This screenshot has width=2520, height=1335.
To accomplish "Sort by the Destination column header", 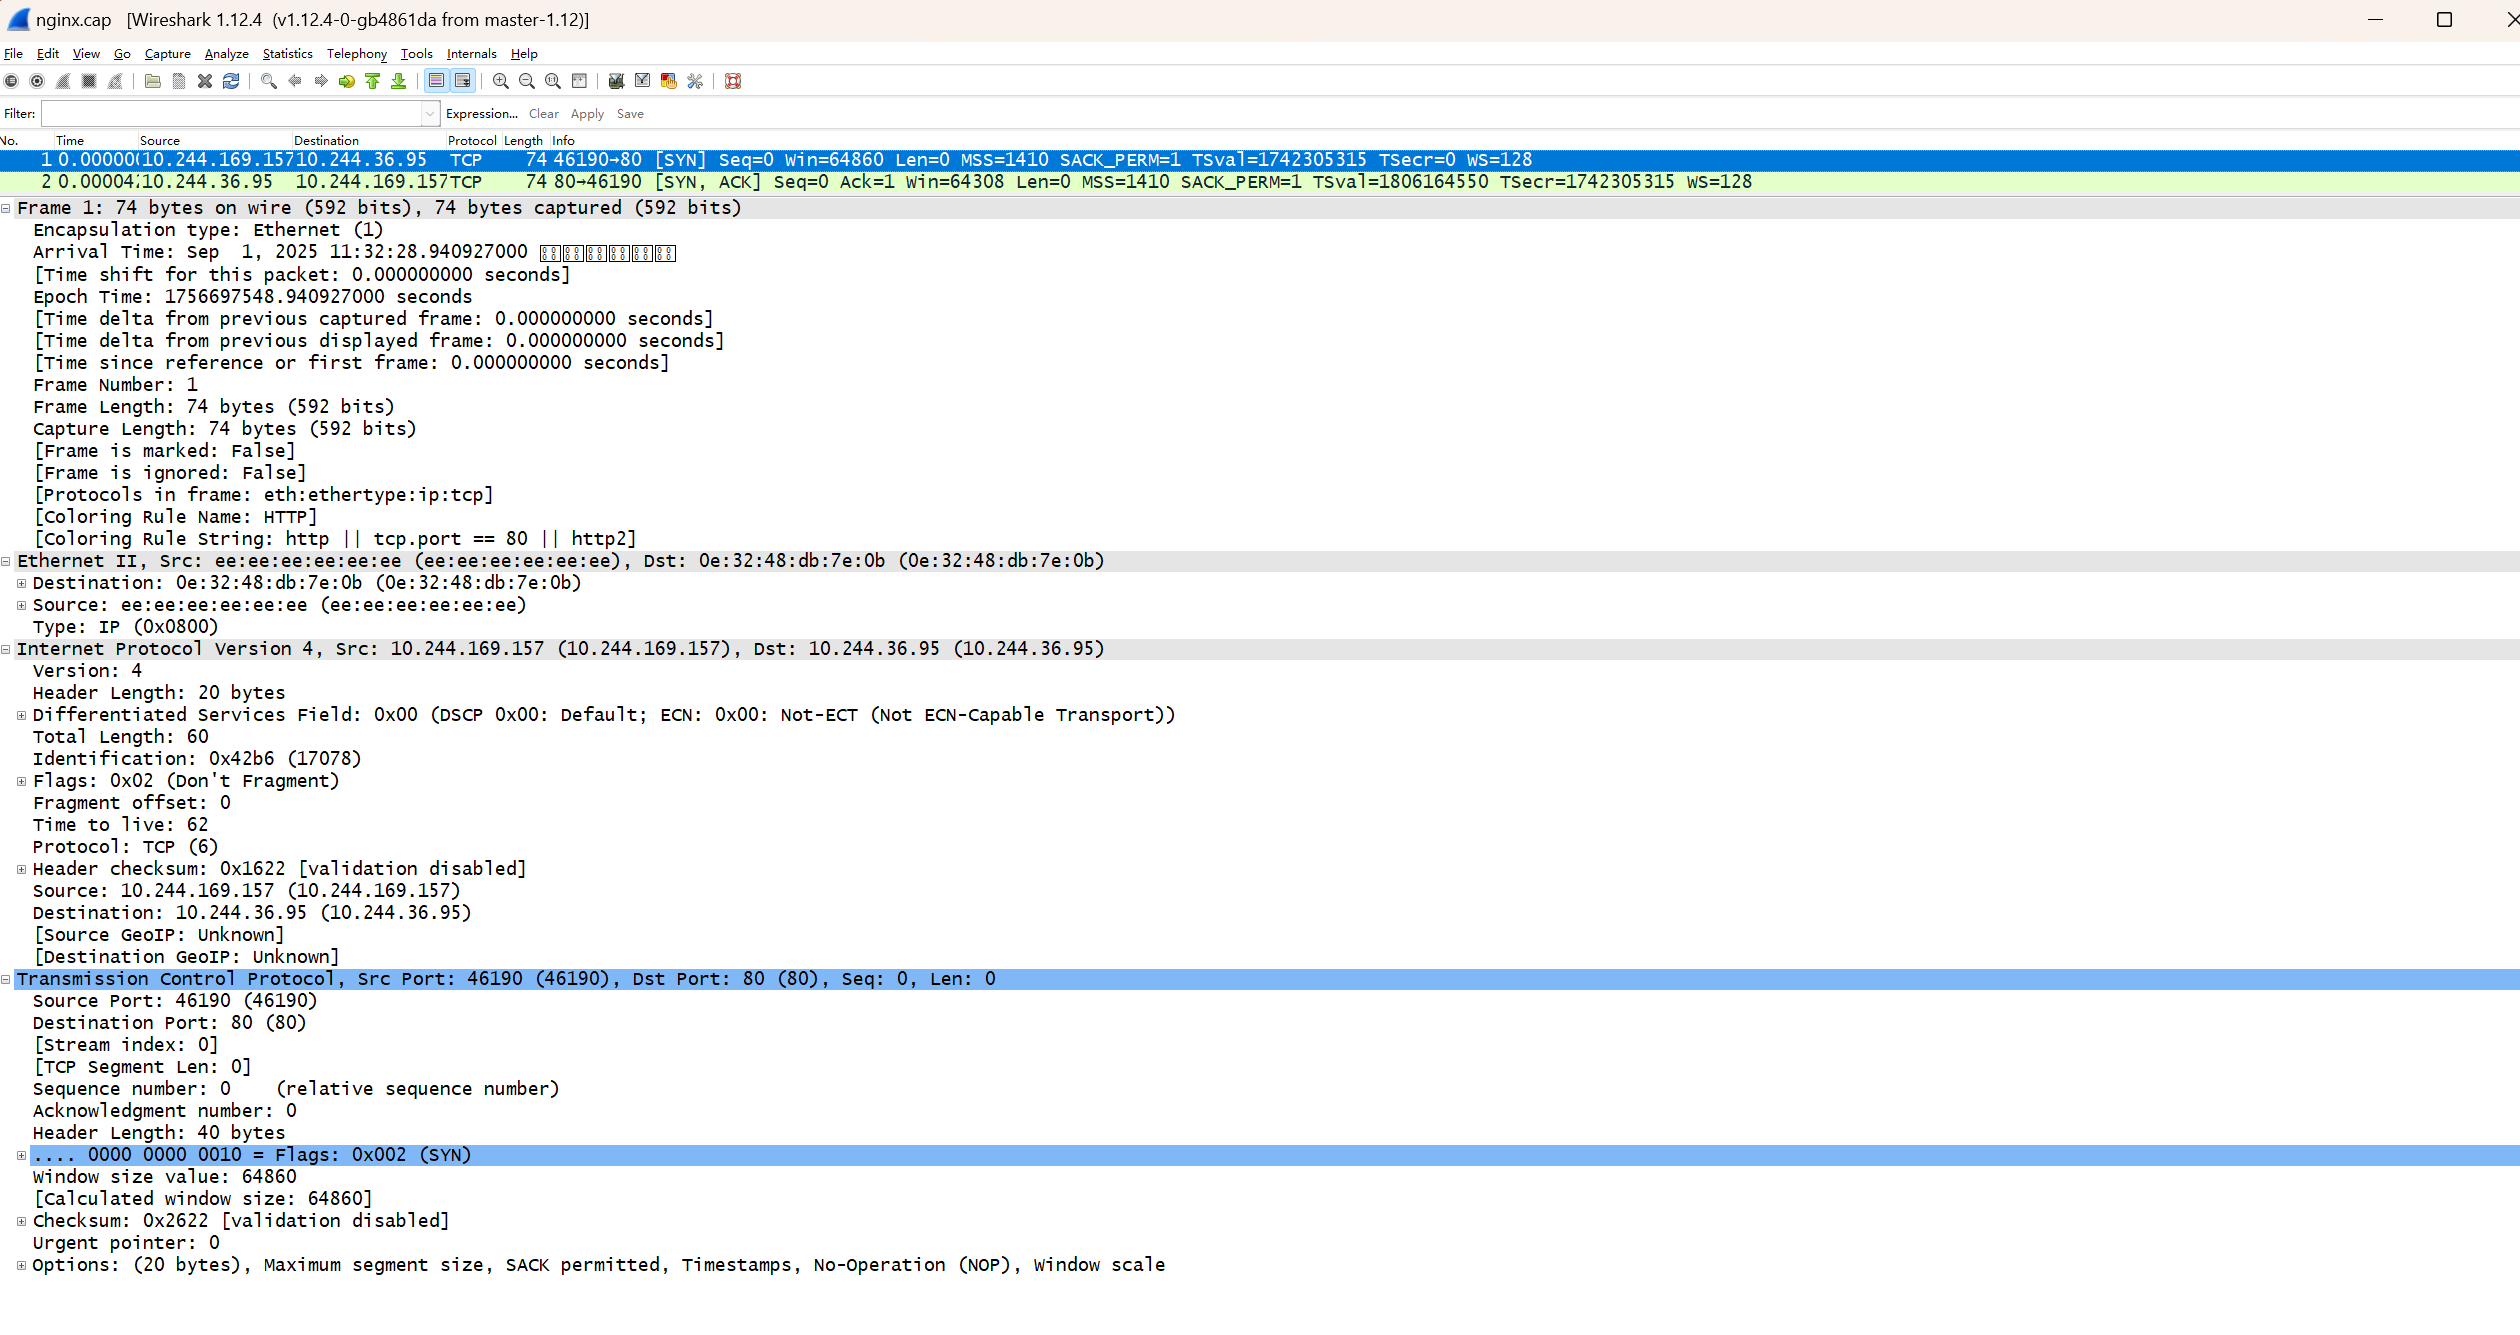I will click(x=368, y=141).
